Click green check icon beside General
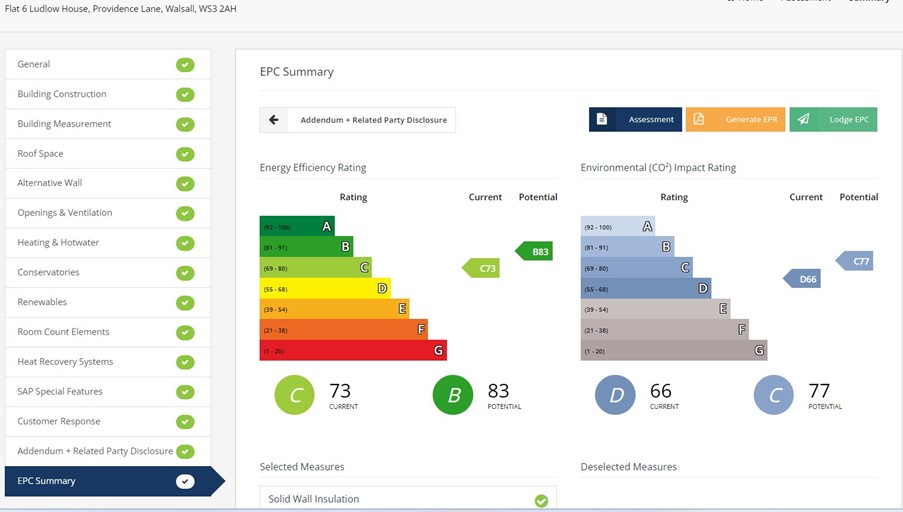903x512 pixels. (x=185, y=65)
